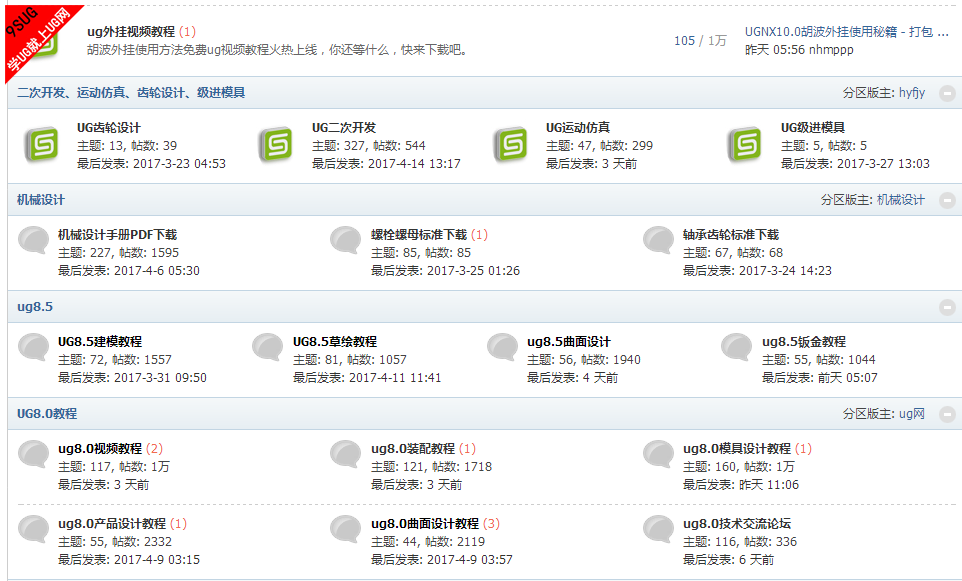
Task: Open ug8.0模具设计教程 forum title
Action: click(x=737, y=449)
